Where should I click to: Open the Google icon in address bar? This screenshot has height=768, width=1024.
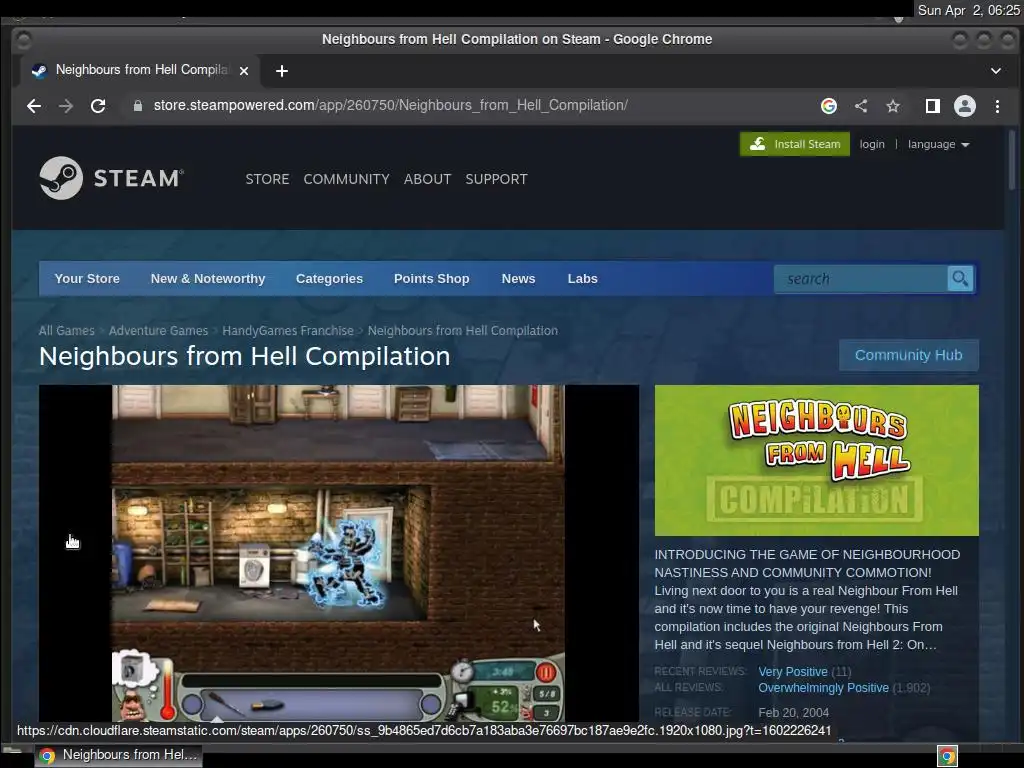pyautogui.click(x=829, y=106)
